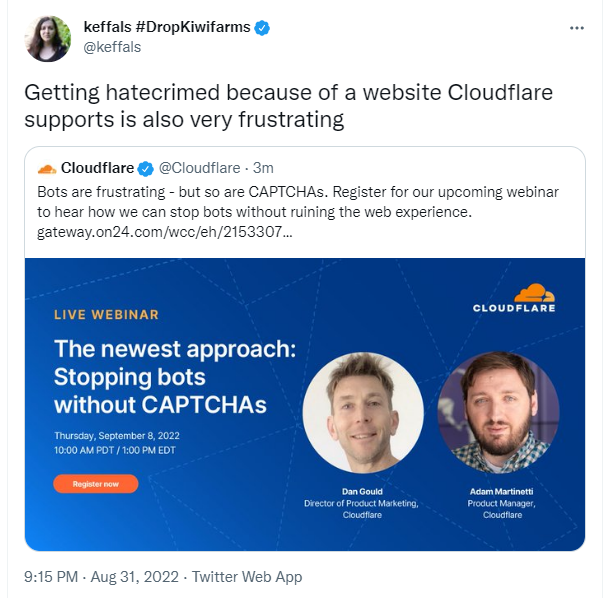Open the gateway.on24.com webinar link
This screenshot has width=615, height=598.
click(165, 232)
